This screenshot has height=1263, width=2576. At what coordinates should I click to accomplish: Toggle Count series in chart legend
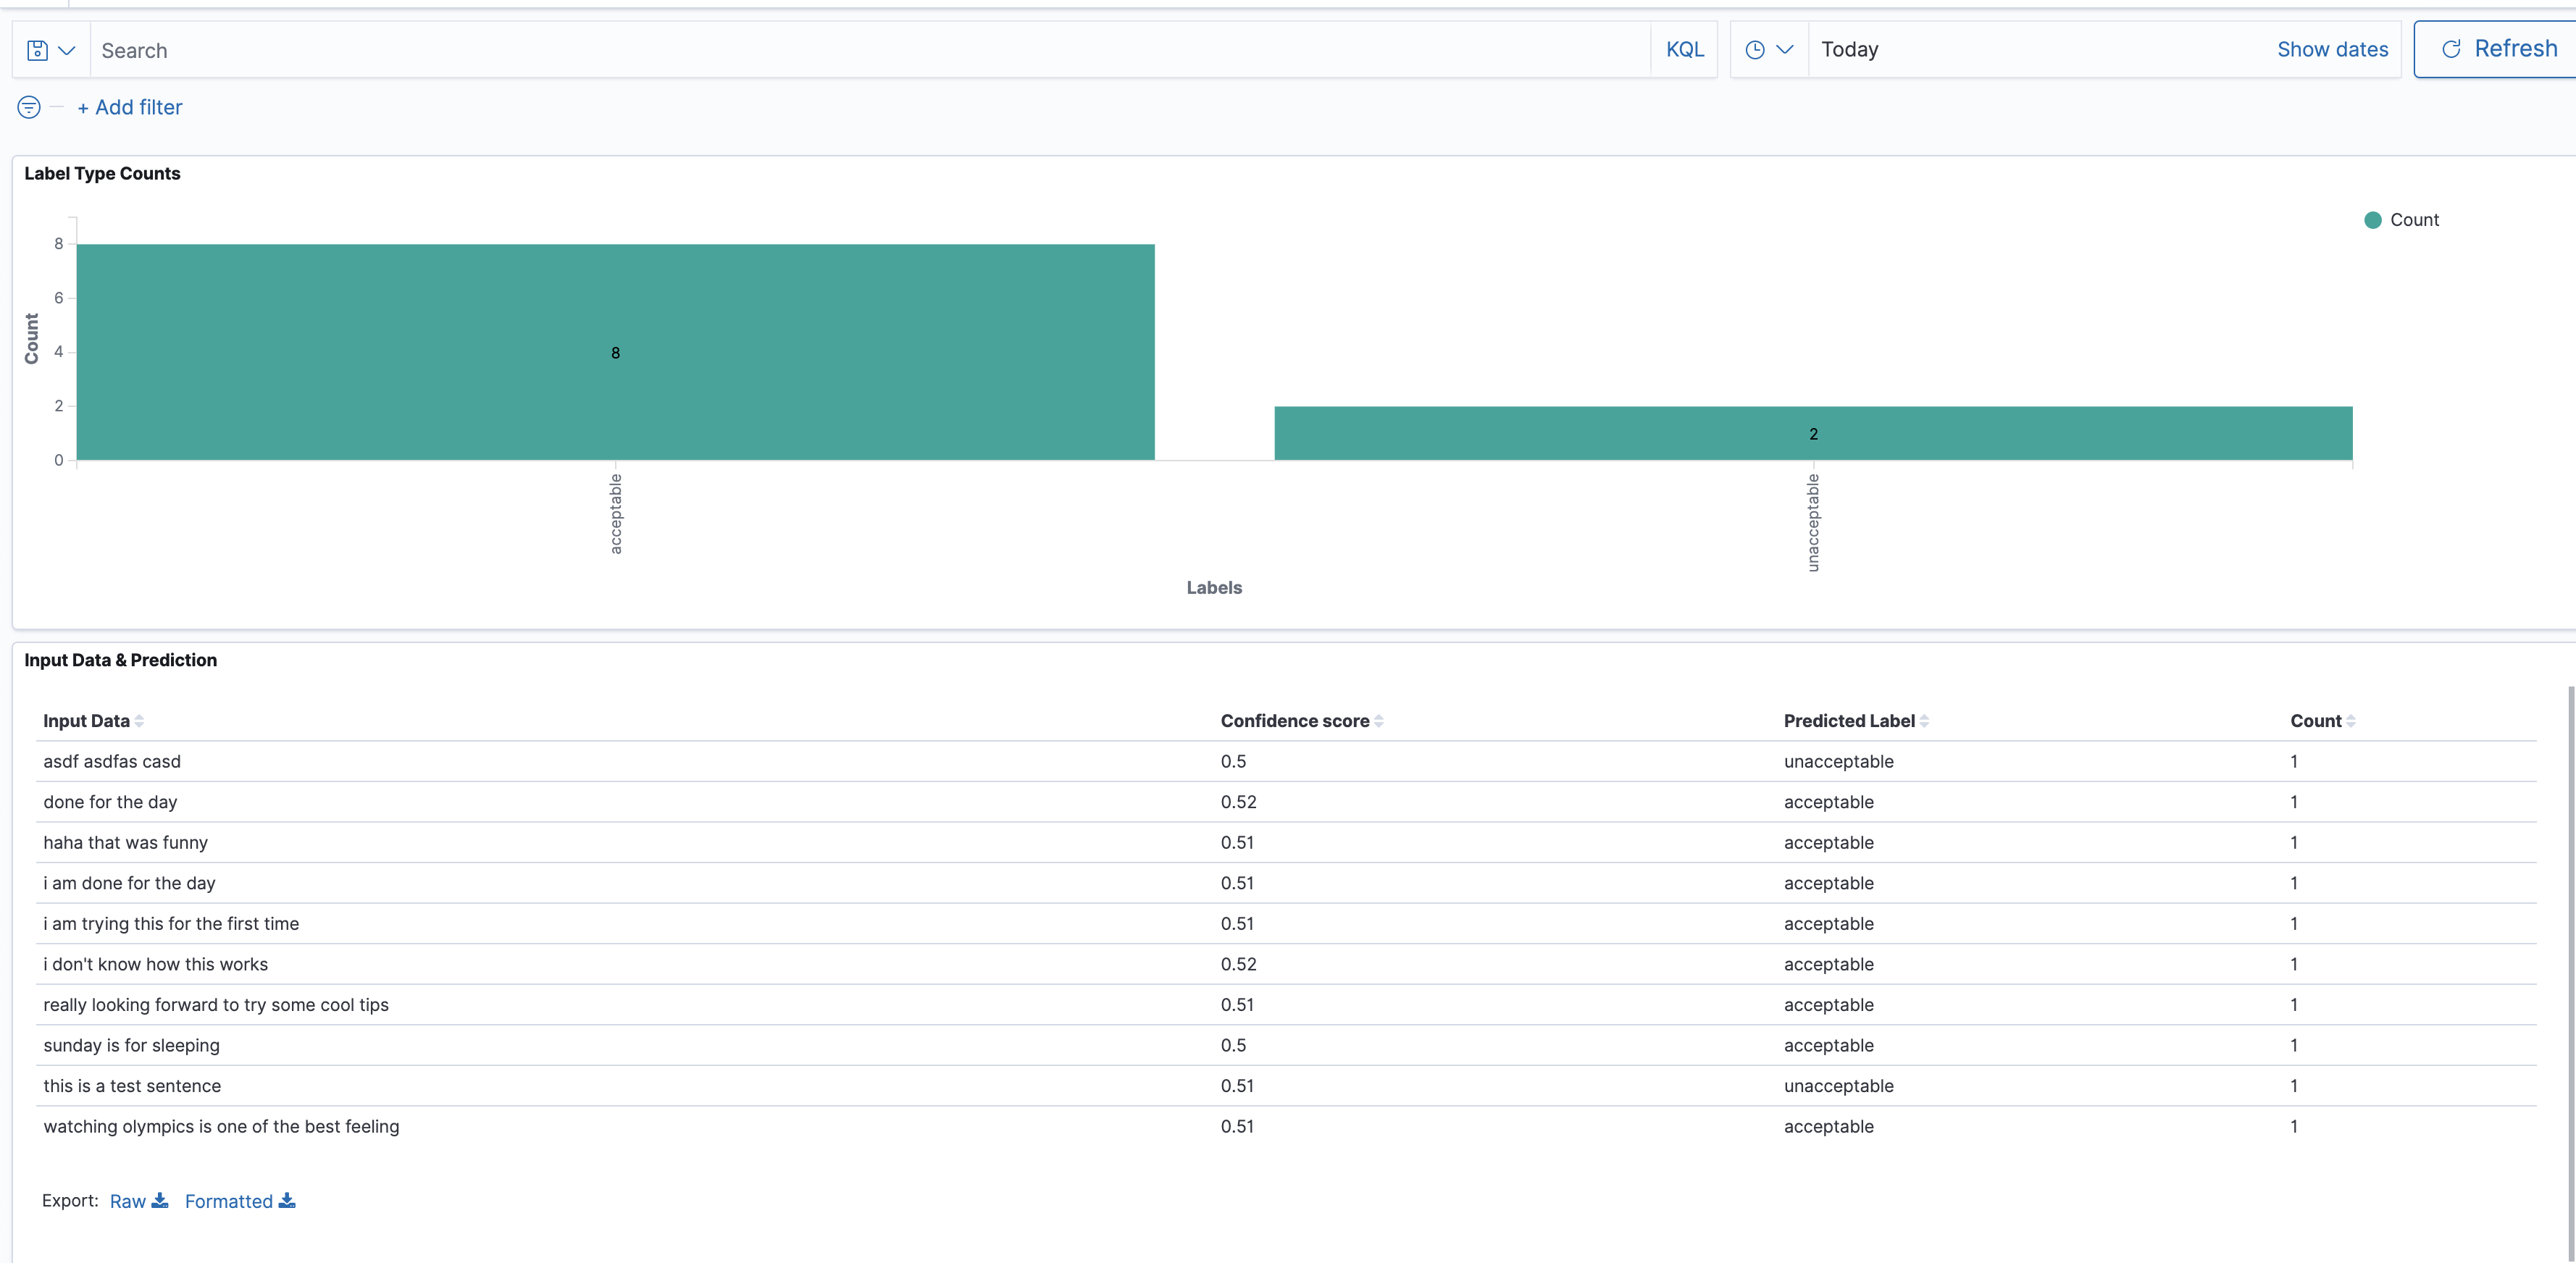[2414, 220]
